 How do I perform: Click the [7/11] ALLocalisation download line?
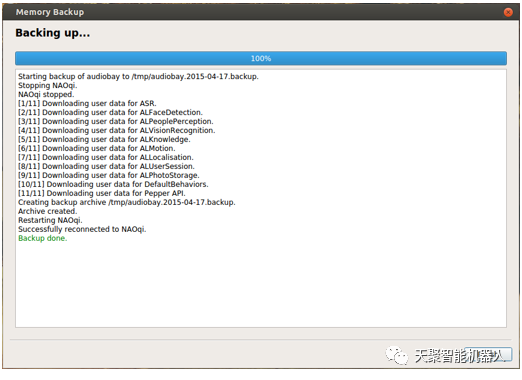coord(106,157)
